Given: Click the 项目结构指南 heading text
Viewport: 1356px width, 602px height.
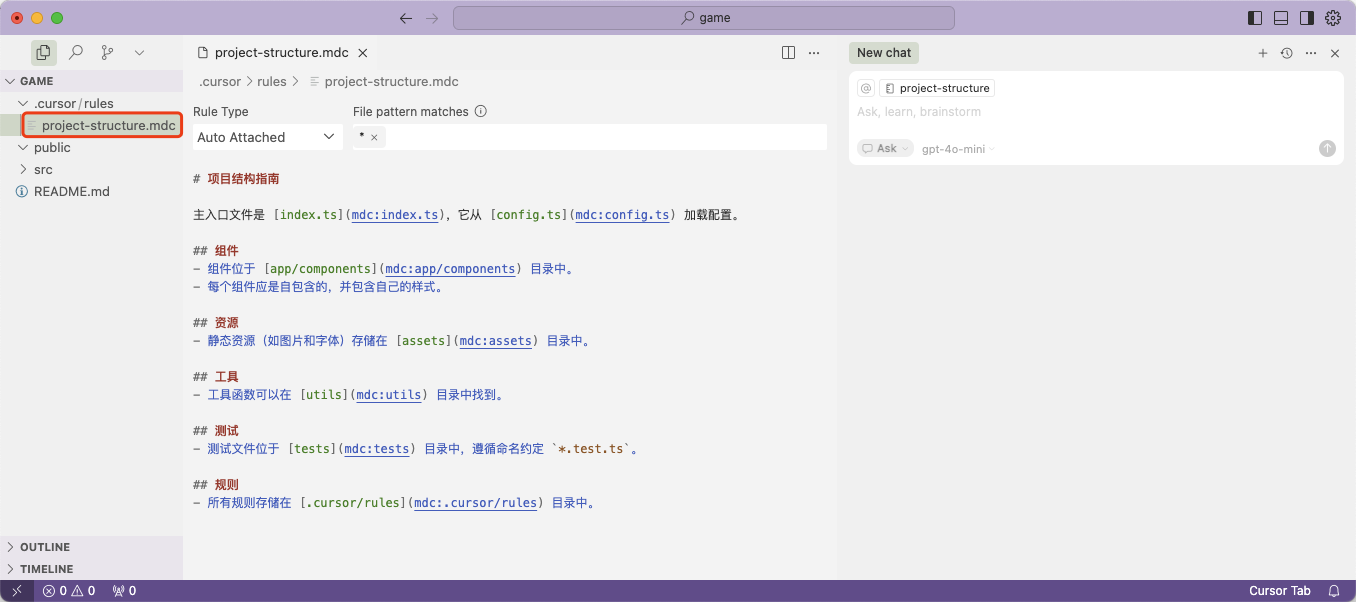Looking at the screenshot, I should pos(243,179).
